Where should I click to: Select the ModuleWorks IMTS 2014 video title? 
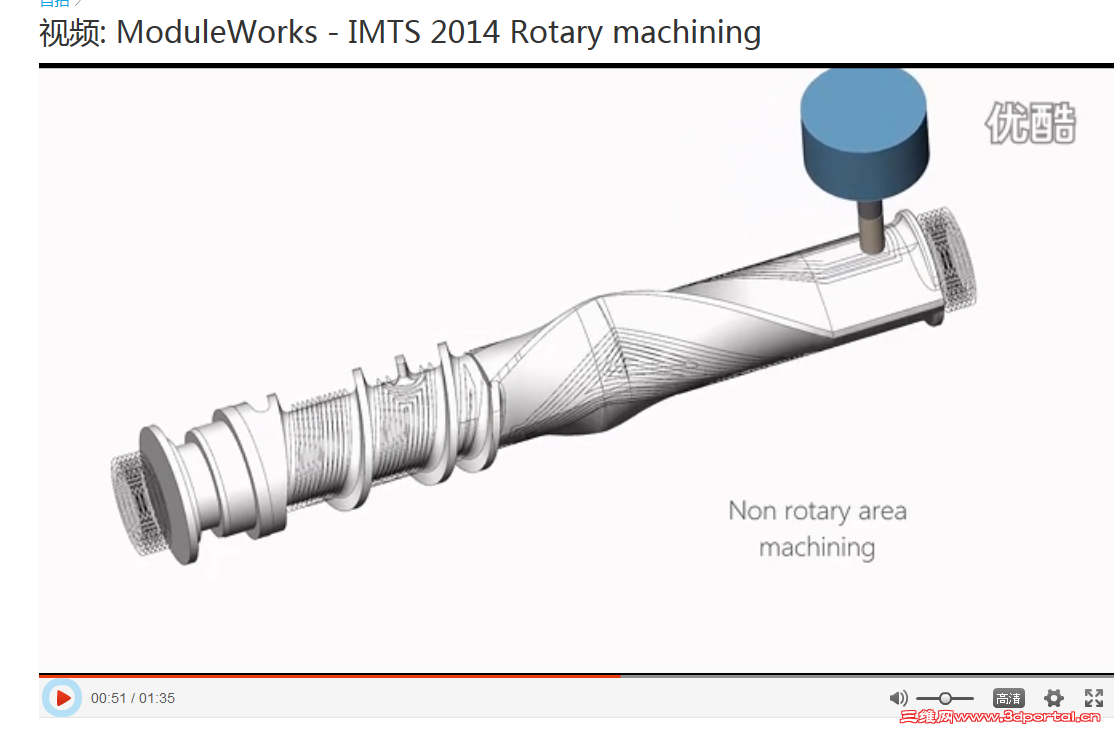point(400,33)
